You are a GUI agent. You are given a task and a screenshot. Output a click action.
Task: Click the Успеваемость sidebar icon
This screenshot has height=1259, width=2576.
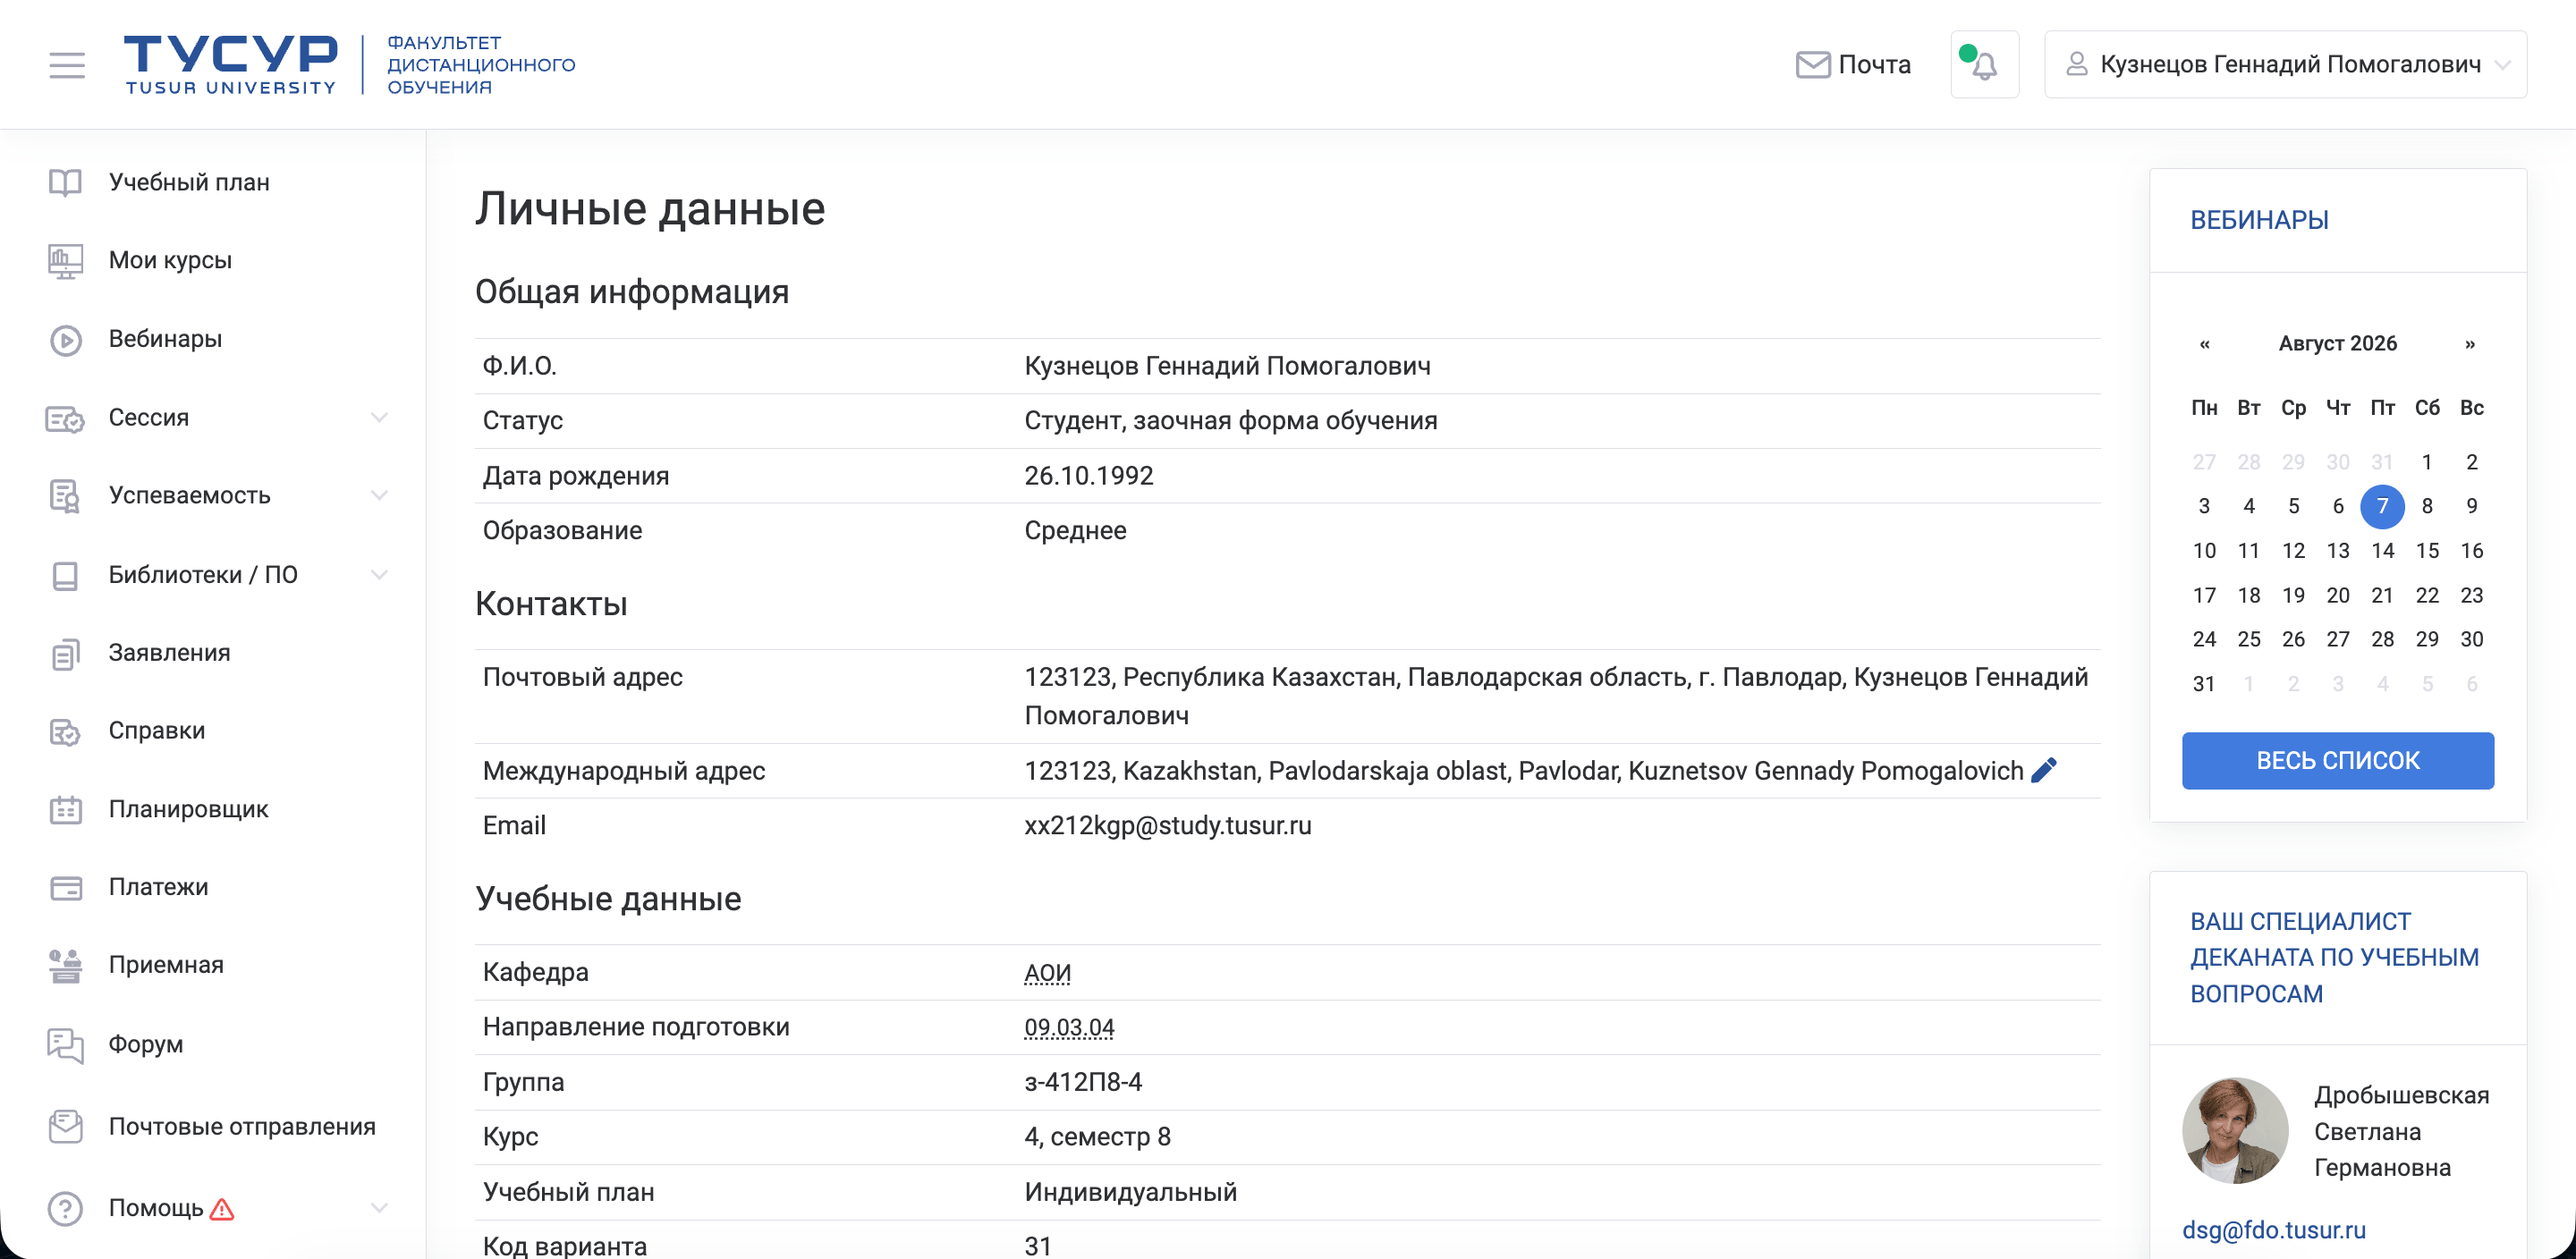tap(66, 496)
